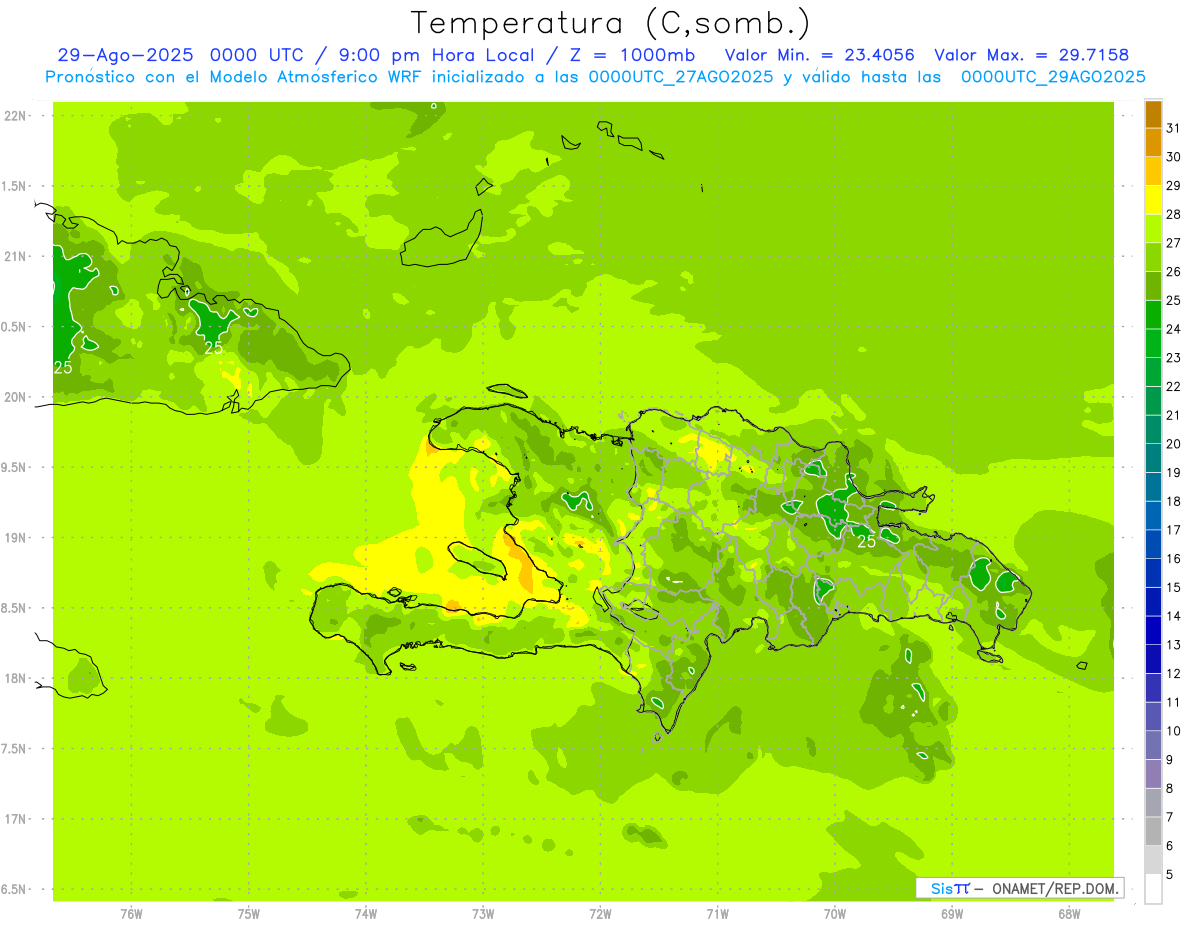Click the legend value "30"
The width and height of the screenshot is (1200, 927).
1173,157
